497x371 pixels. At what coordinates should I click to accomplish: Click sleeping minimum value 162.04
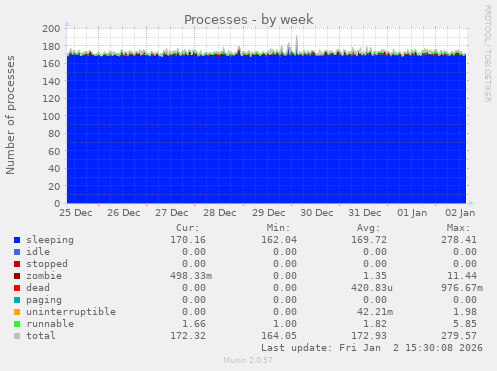(279, 240)
